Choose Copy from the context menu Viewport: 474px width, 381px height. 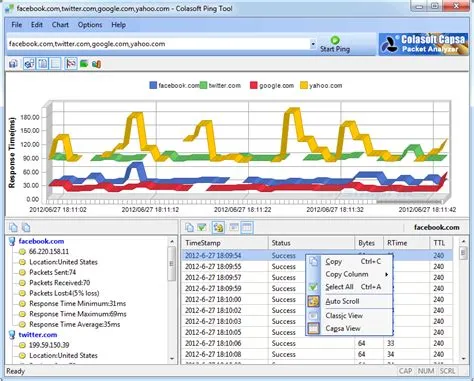click(x=349, y=262)
